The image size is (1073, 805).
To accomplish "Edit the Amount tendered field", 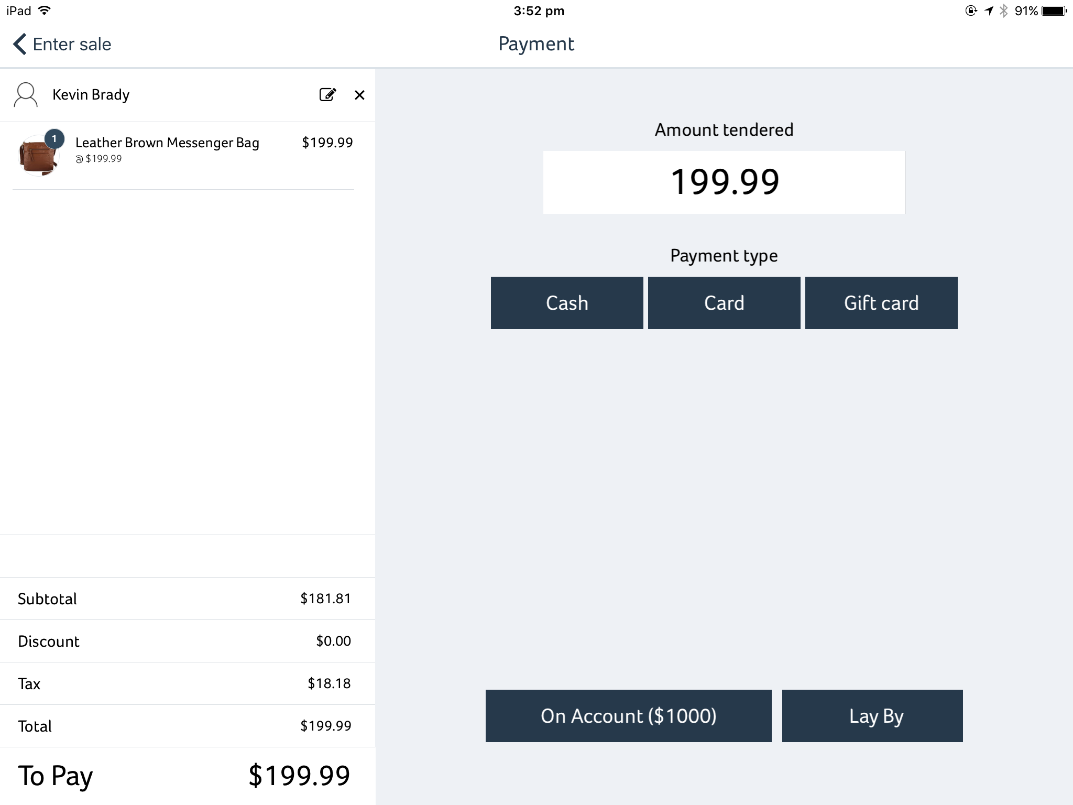I will point(724,182).
